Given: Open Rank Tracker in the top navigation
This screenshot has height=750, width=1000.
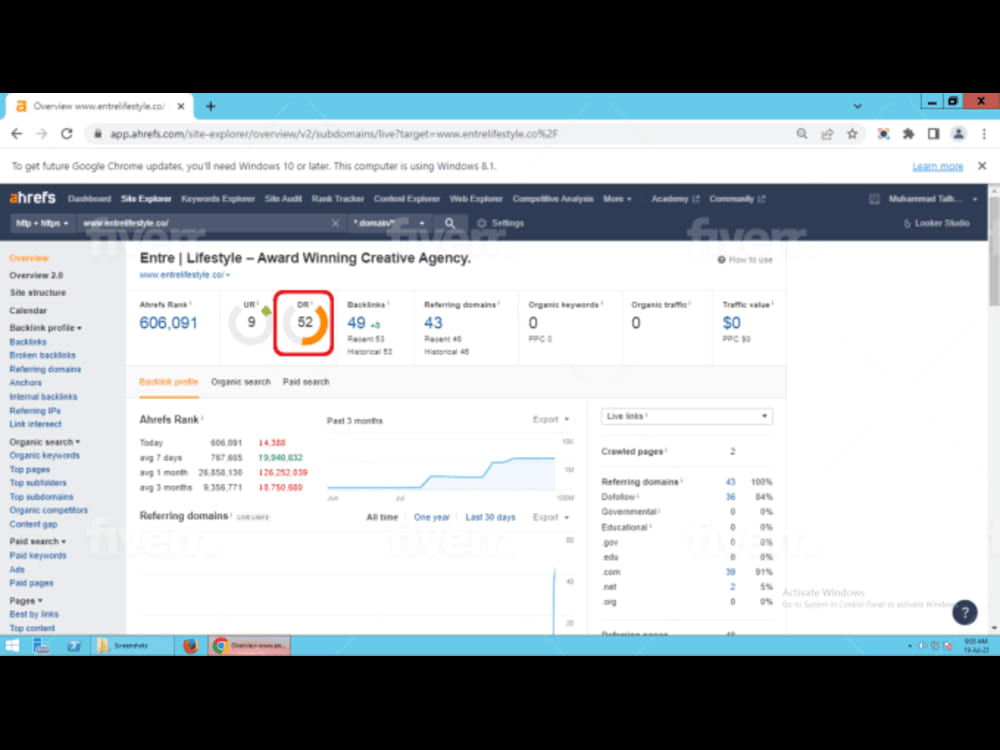Looking at the screenshot, I should (x=338, y=199).
